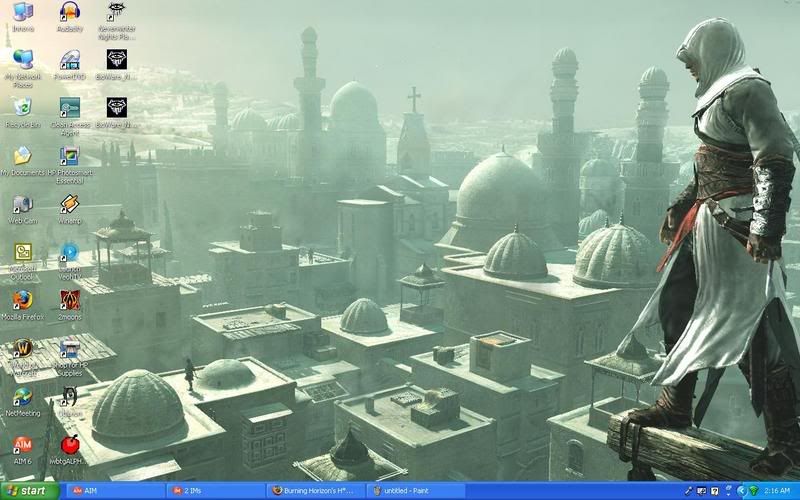Launch the Oblivion game shortcut
Viewport: 800px width, 500px height.
coord(69,402)
